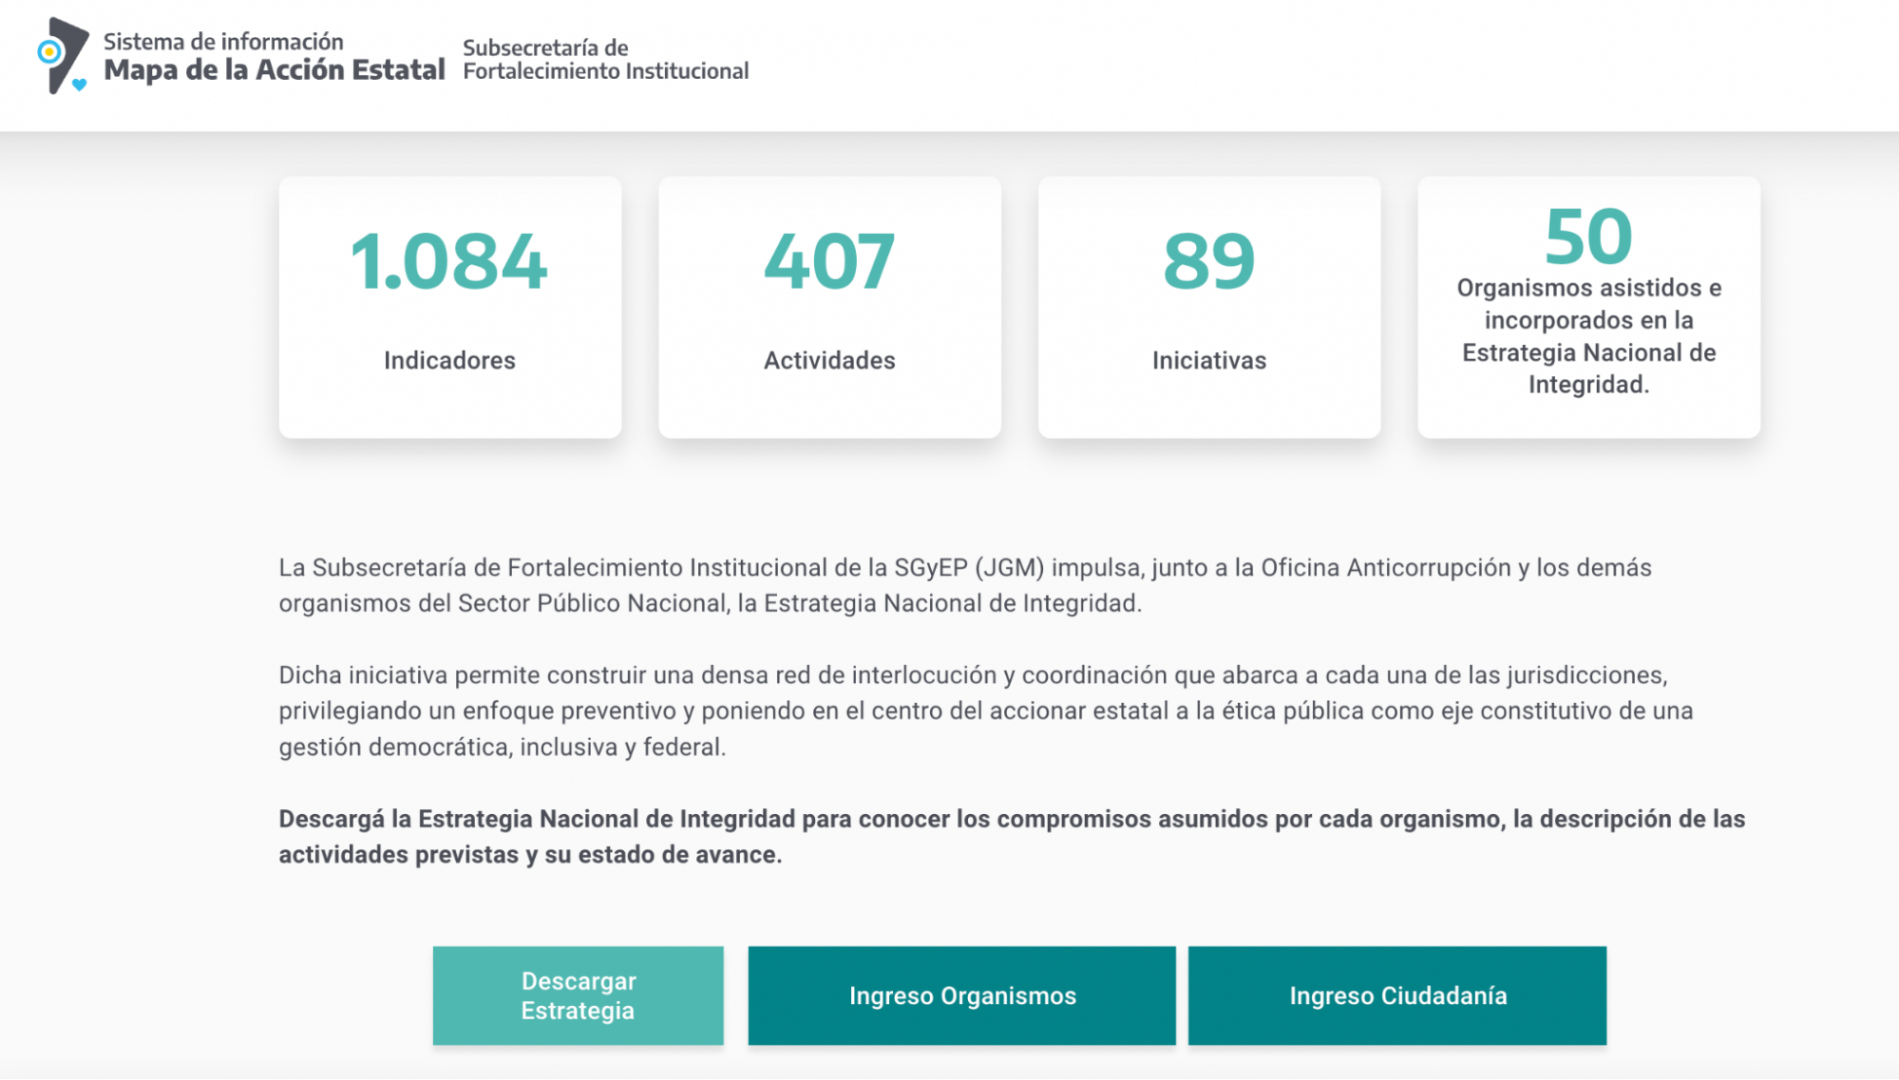
Task: Click bold text Descargá la Estrategia Nacional
Action: pos(1011,836)
